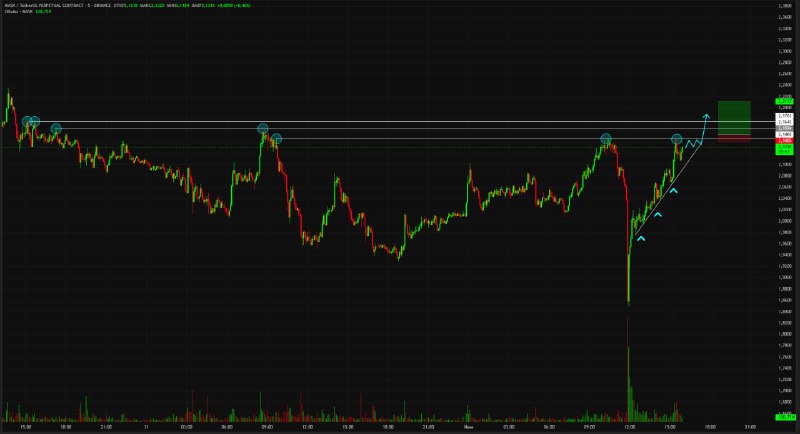Select the rising diagonal trendline under recent candles
Image resolution: width=800 pixels, height=434 pixels.
[668, 189]
